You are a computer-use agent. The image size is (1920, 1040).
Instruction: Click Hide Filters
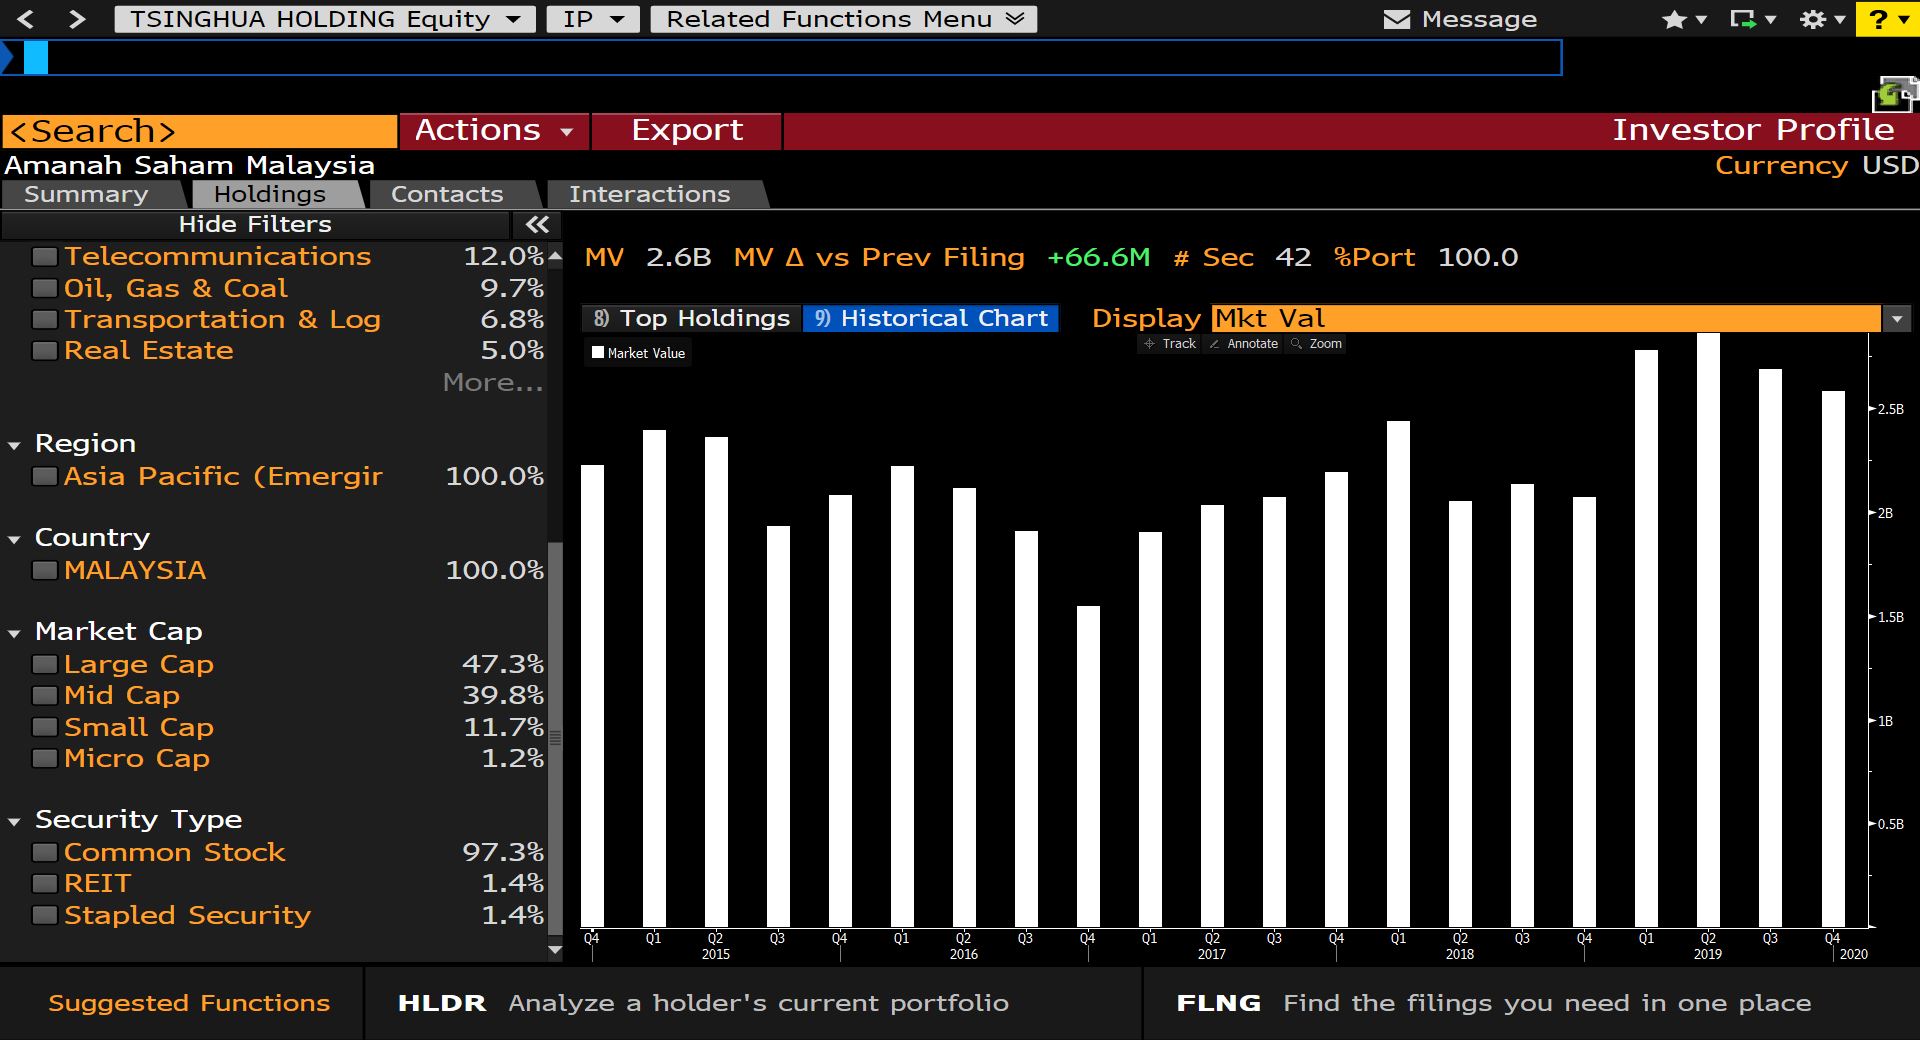tap(255, 224)
